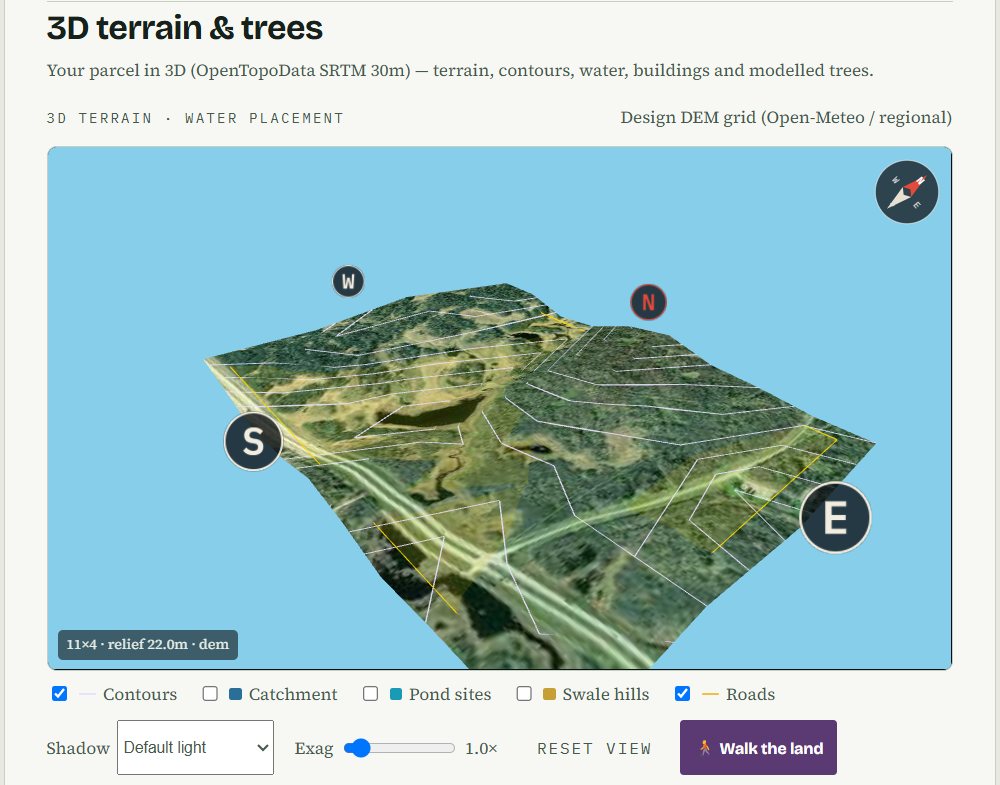
Task: Click the '11×4 · relief 22.0m · dem' badge
Action: tap(148, 644)
